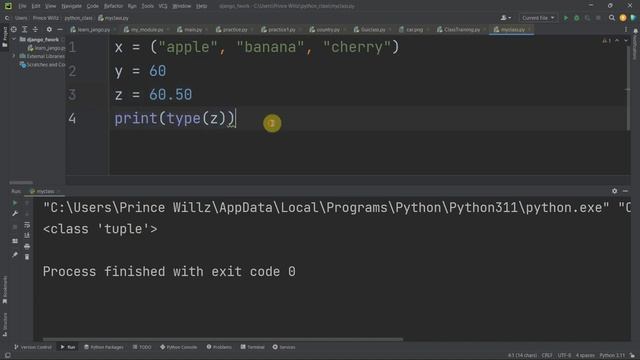Open the Code menu
The image size is (640, 360).
click(93, 6)
